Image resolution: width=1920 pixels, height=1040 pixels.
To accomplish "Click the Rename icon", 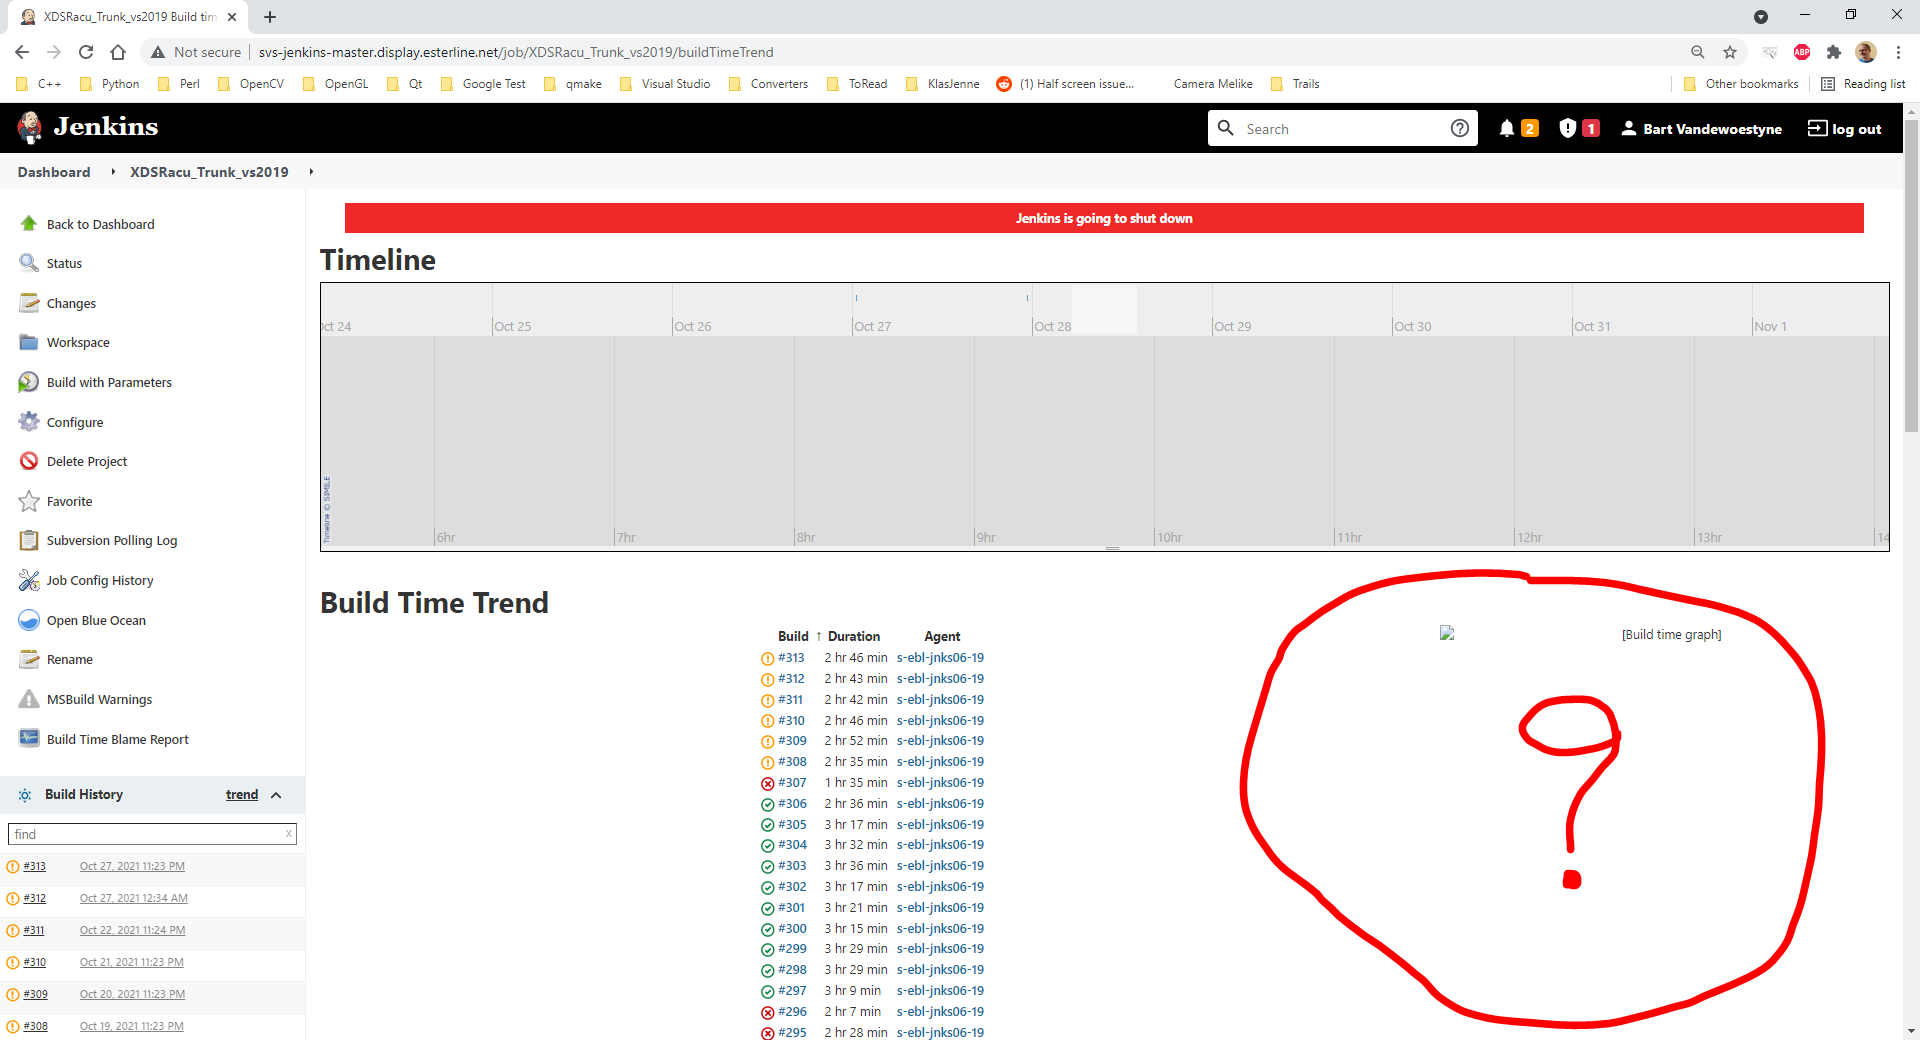I will coord(29,659).
